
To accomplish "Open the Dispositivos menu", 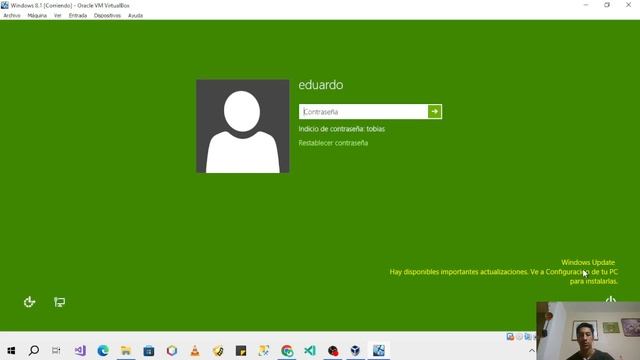I will [x=107, y=16].
